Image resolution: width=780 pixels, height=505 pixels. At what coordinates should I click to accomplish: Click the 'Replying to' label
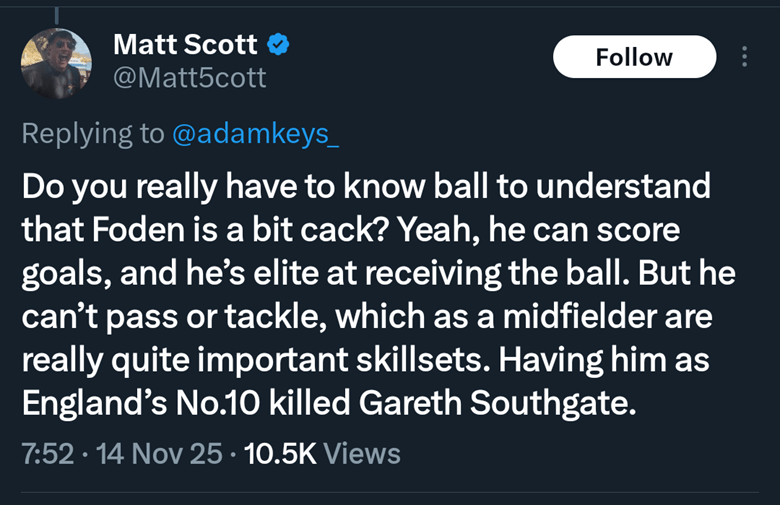coord(93,134)
